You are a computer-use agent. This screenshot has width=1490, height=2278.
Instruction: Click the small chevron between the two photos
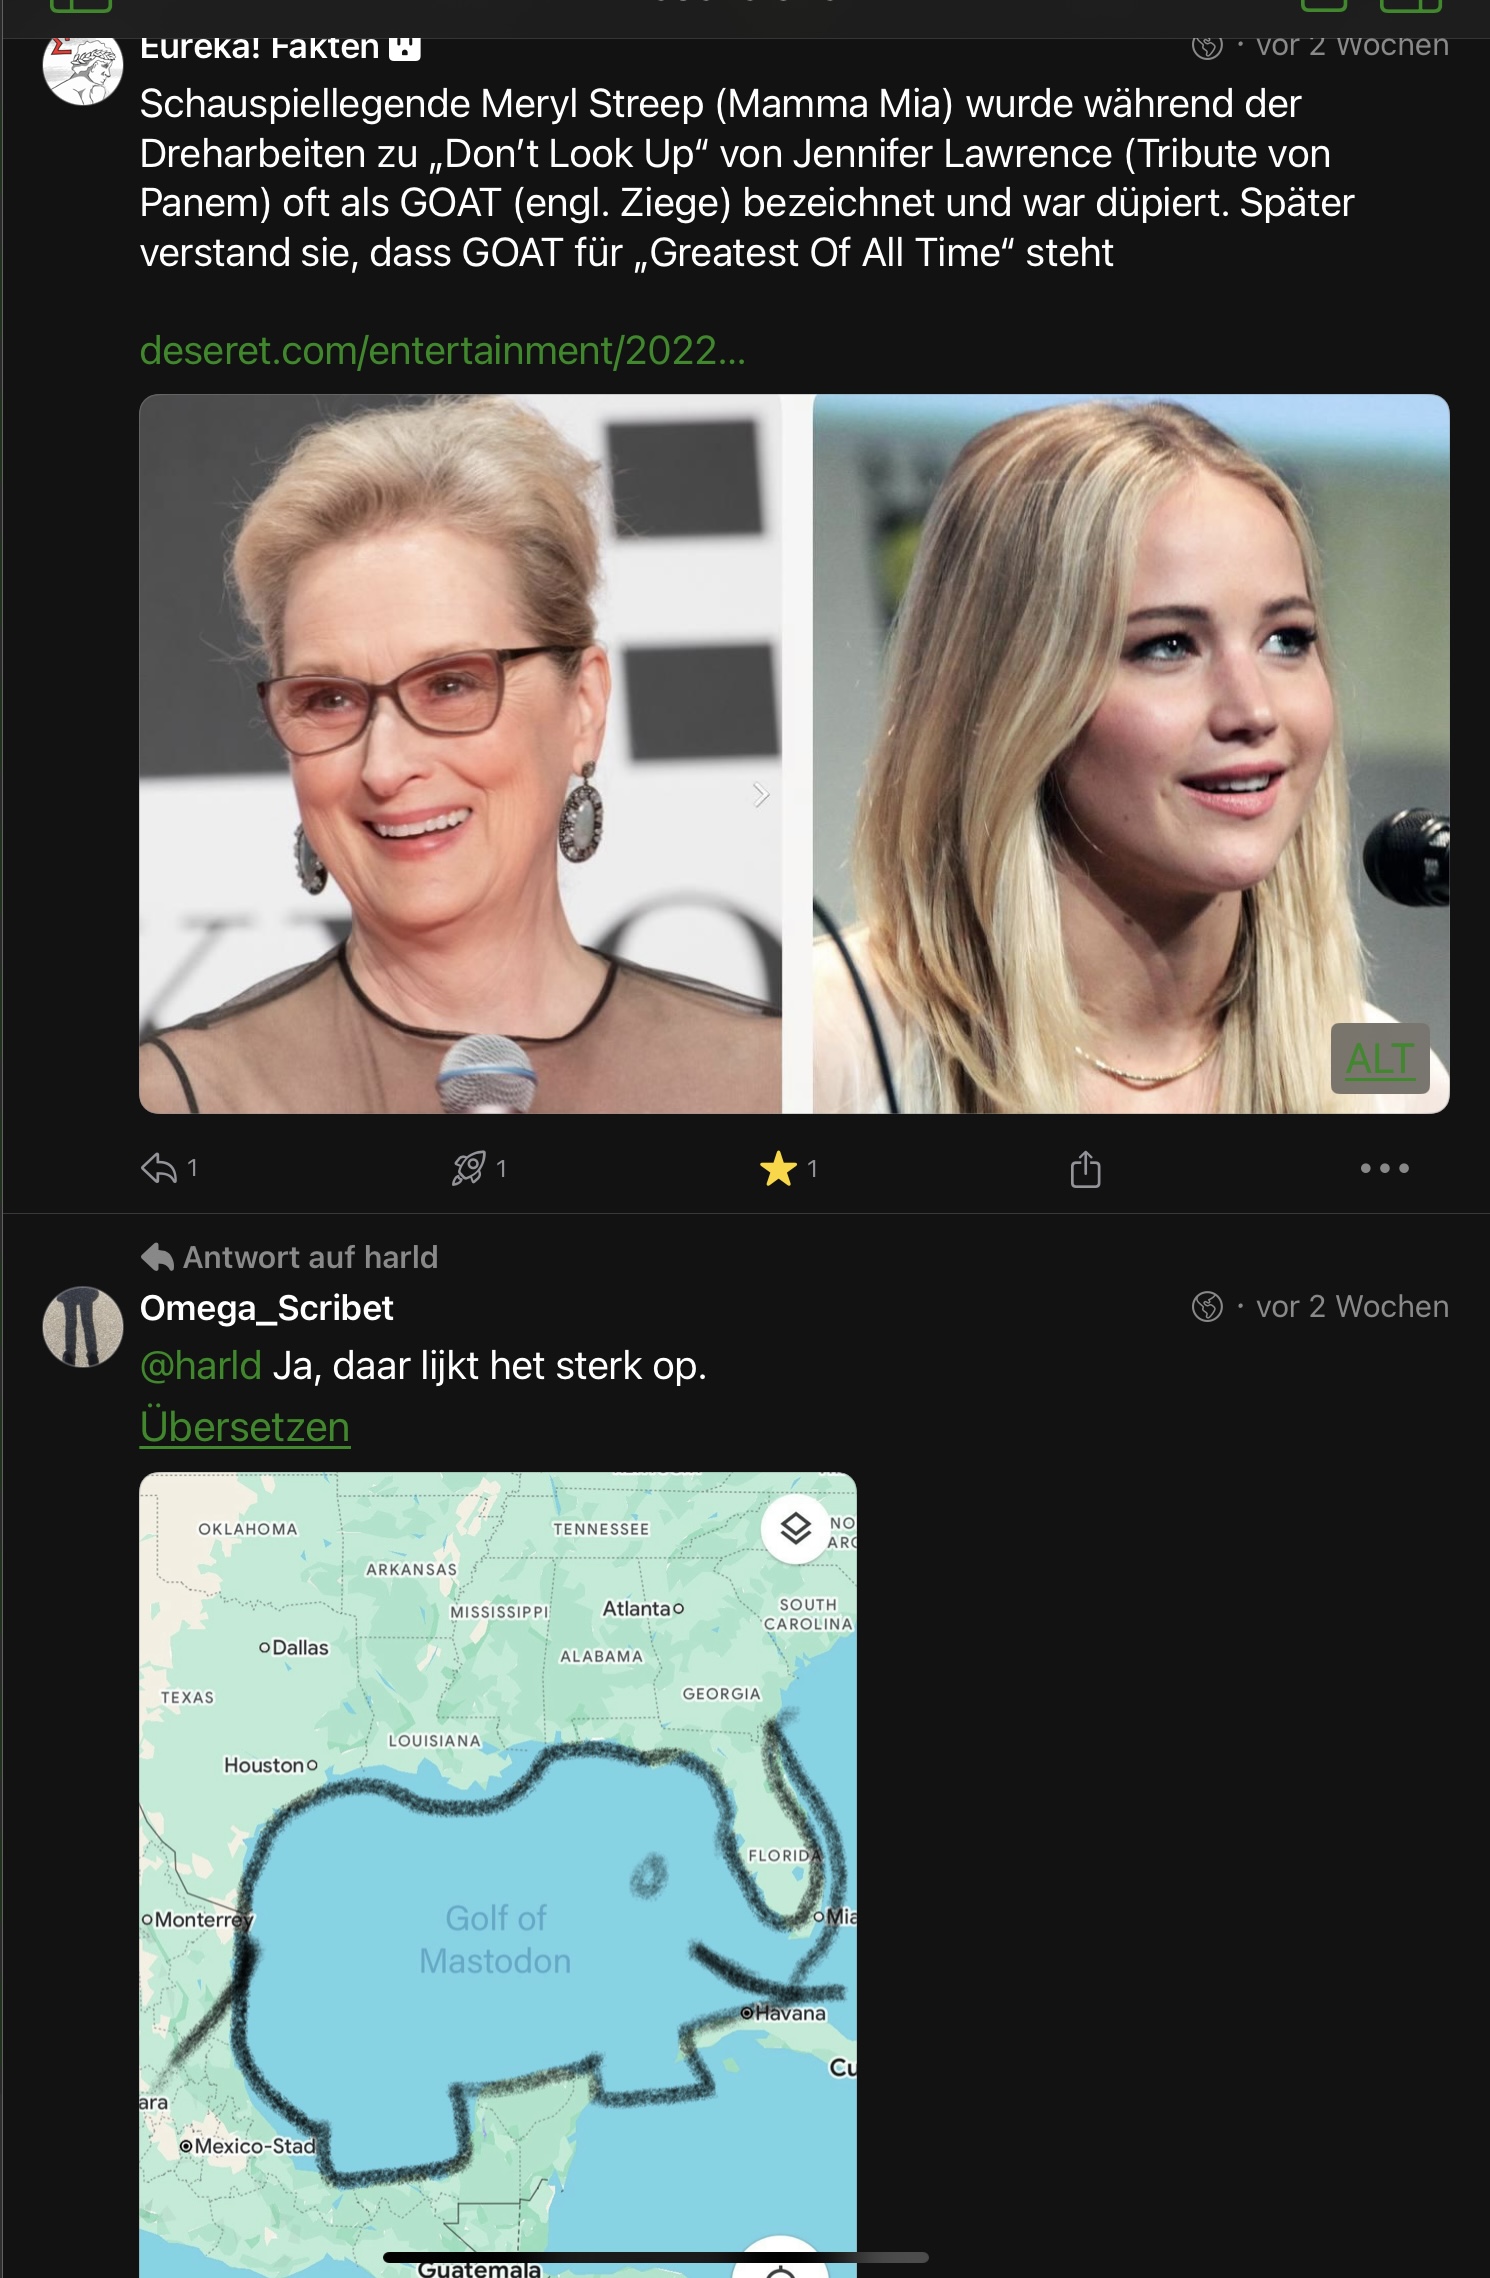point(761,795)
